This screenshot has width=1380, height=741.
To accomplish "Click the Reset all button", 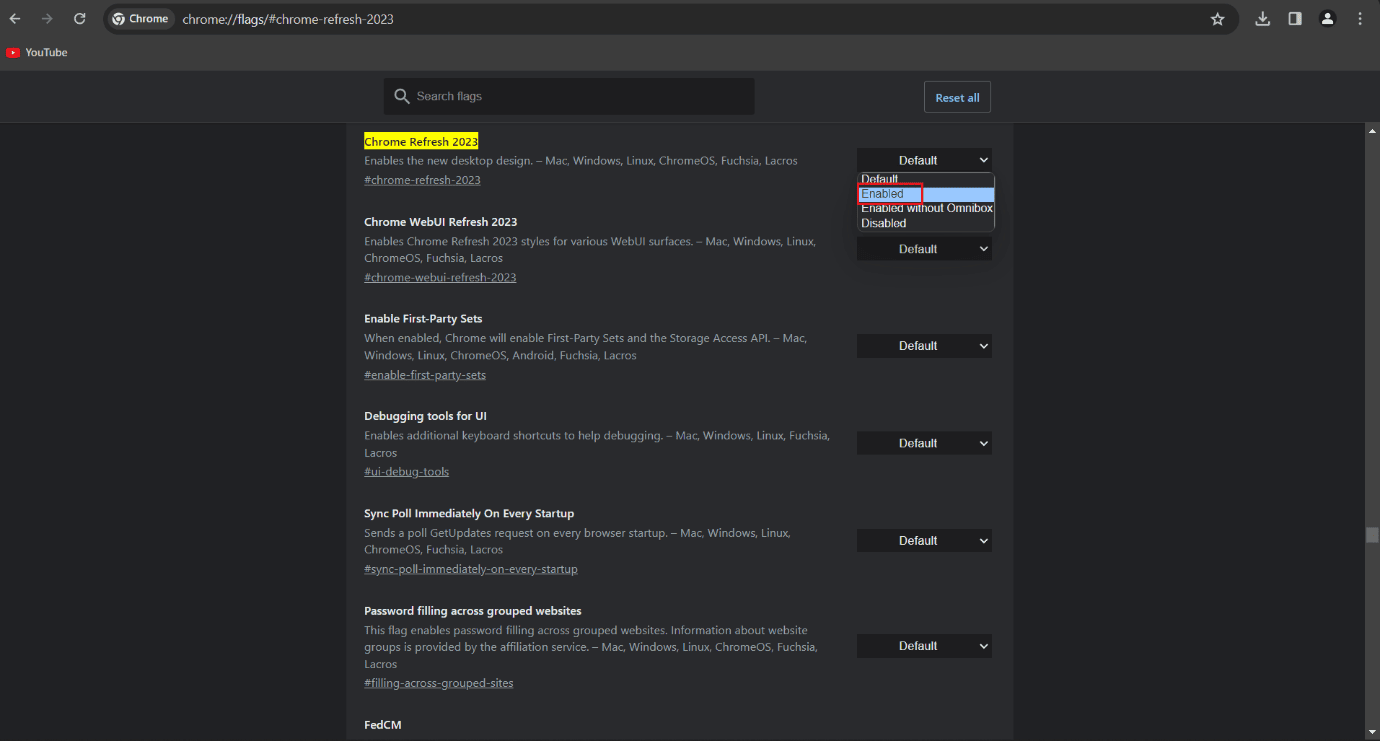I will point(957,97).
